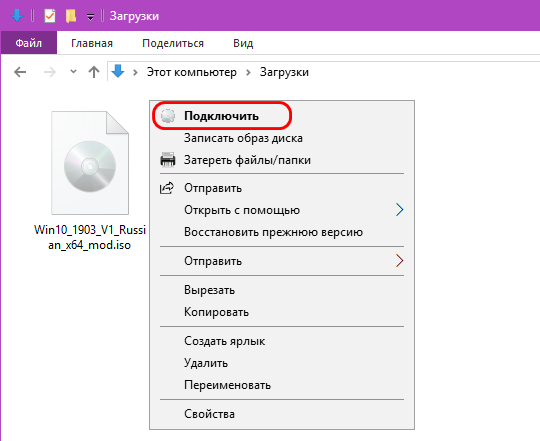
Task: Choose Удалить in the context menu
Action: 282,363
